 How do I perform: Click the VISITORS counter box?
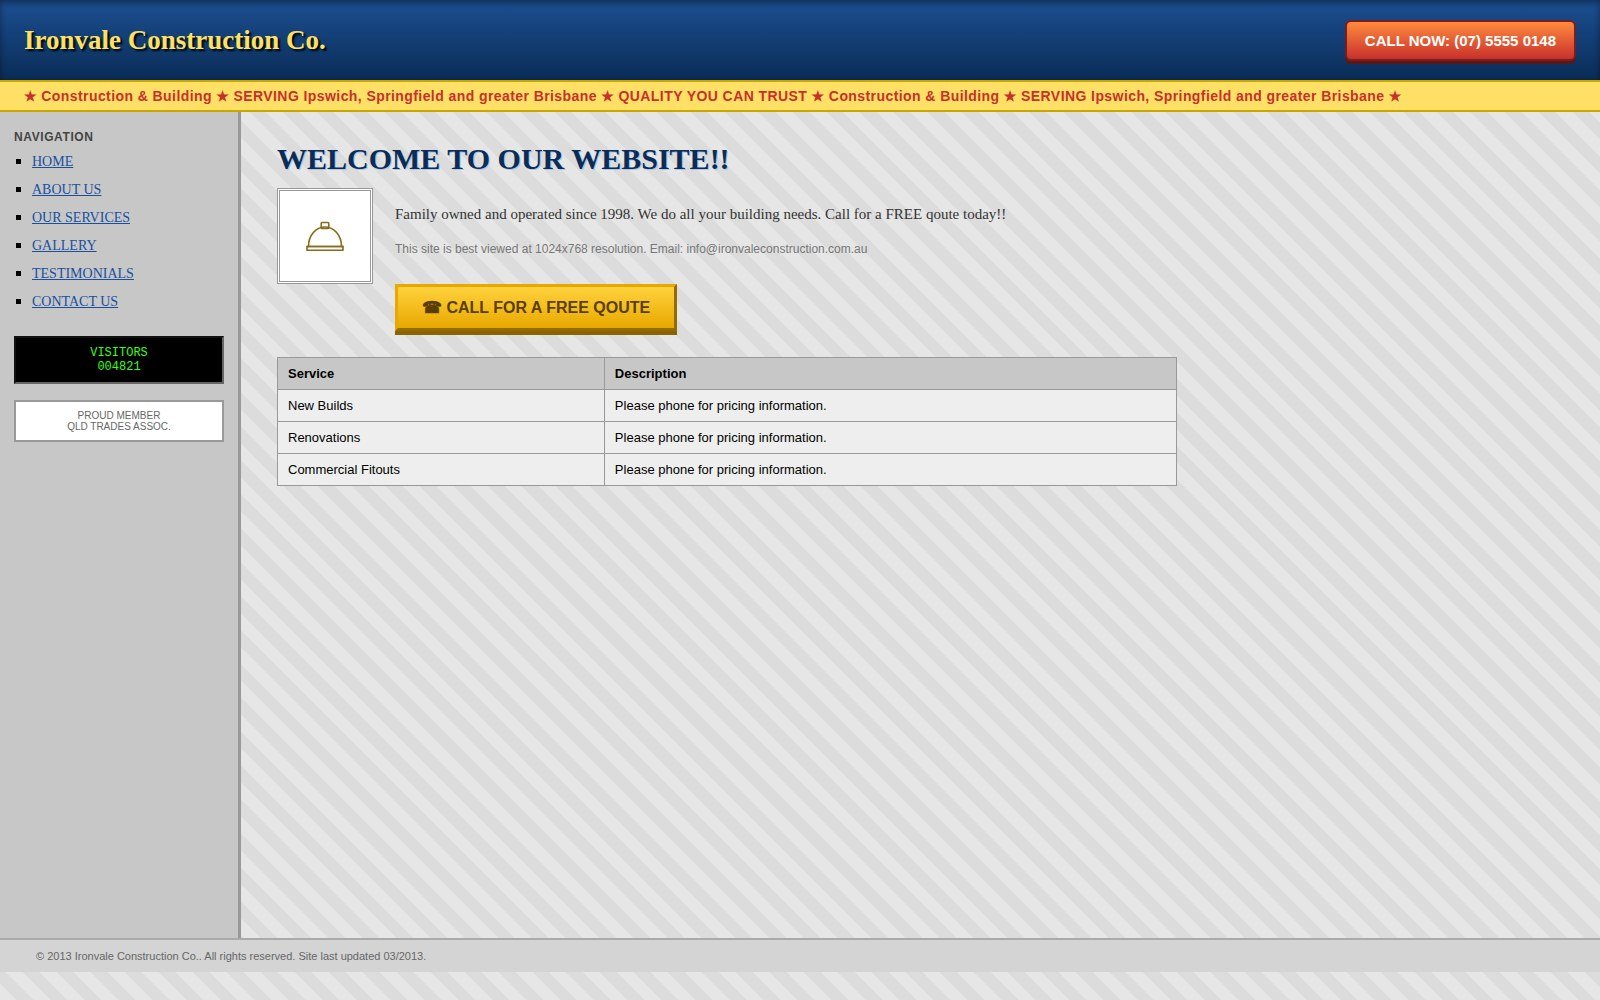(x=119, y=359)
